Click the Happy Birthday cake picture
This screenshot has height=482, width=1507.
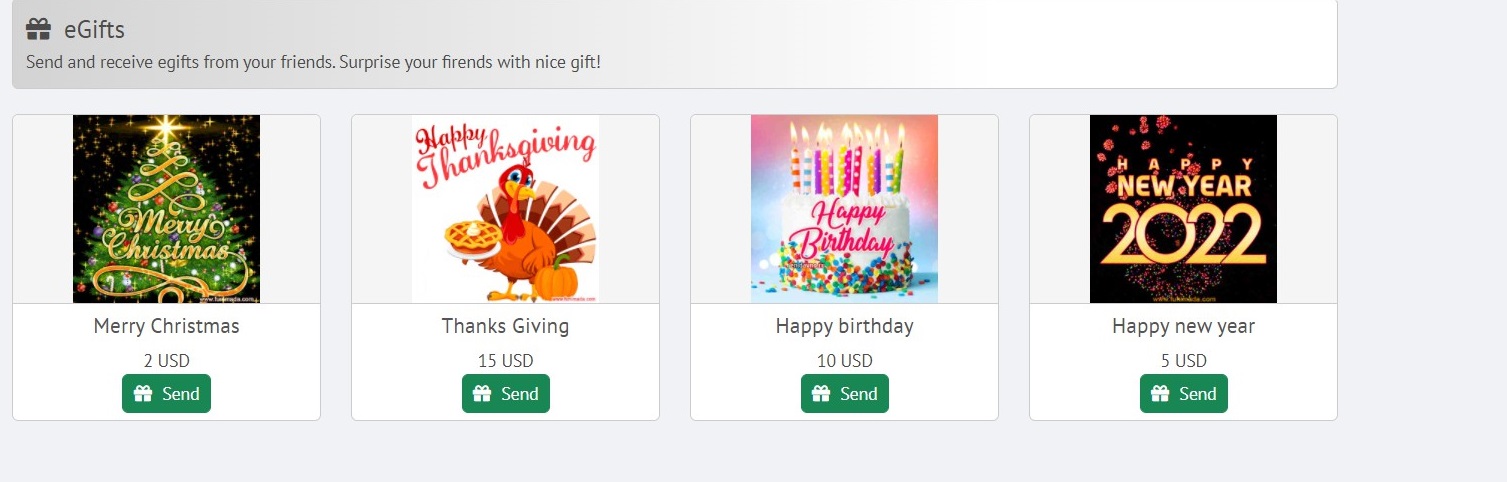[844, 209]
